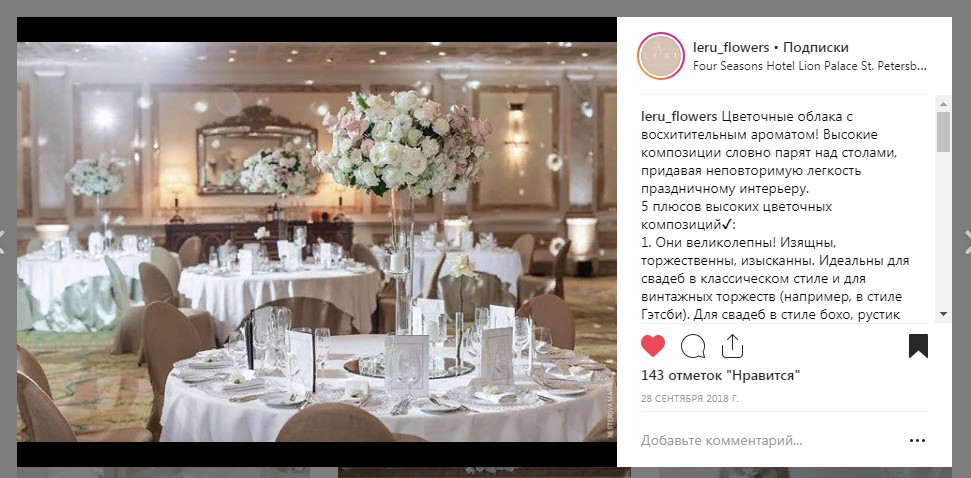Open the leru_flowers profile avatar
971x478 pixels.
point(661,56)
